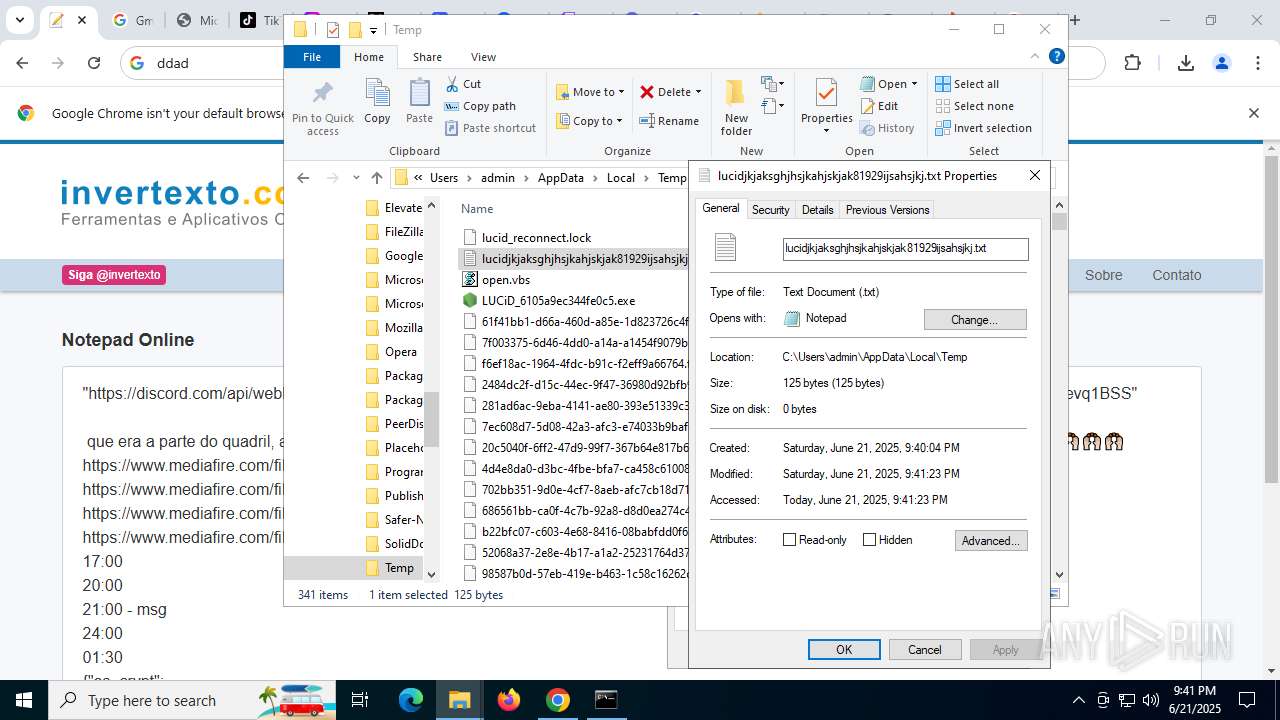Click the Edit command in the Open group
Screen dimensions: 1280x720
pos(879,106)
